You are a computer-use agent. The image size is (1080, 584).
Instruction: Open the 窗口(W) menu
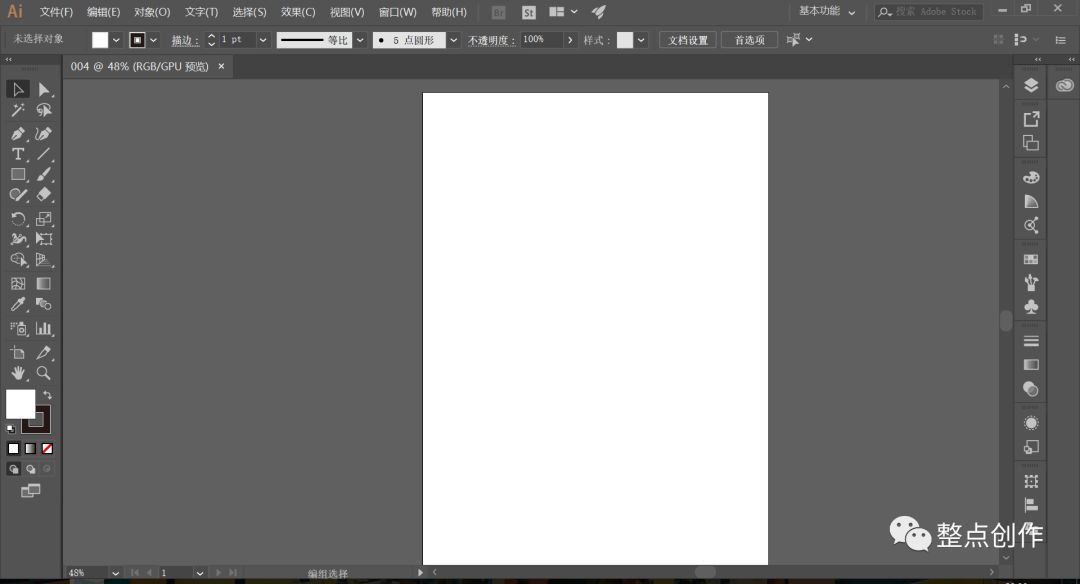pos(397,12)
